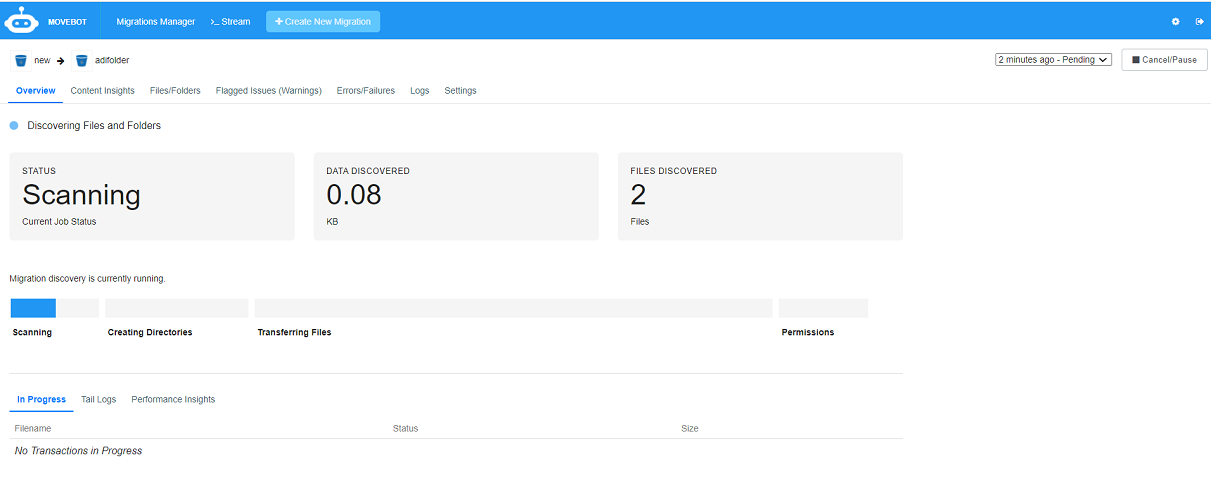Screen dimensions: 1211x501
Task: Select the Tail Logs tab
Action: click(98, 399)
